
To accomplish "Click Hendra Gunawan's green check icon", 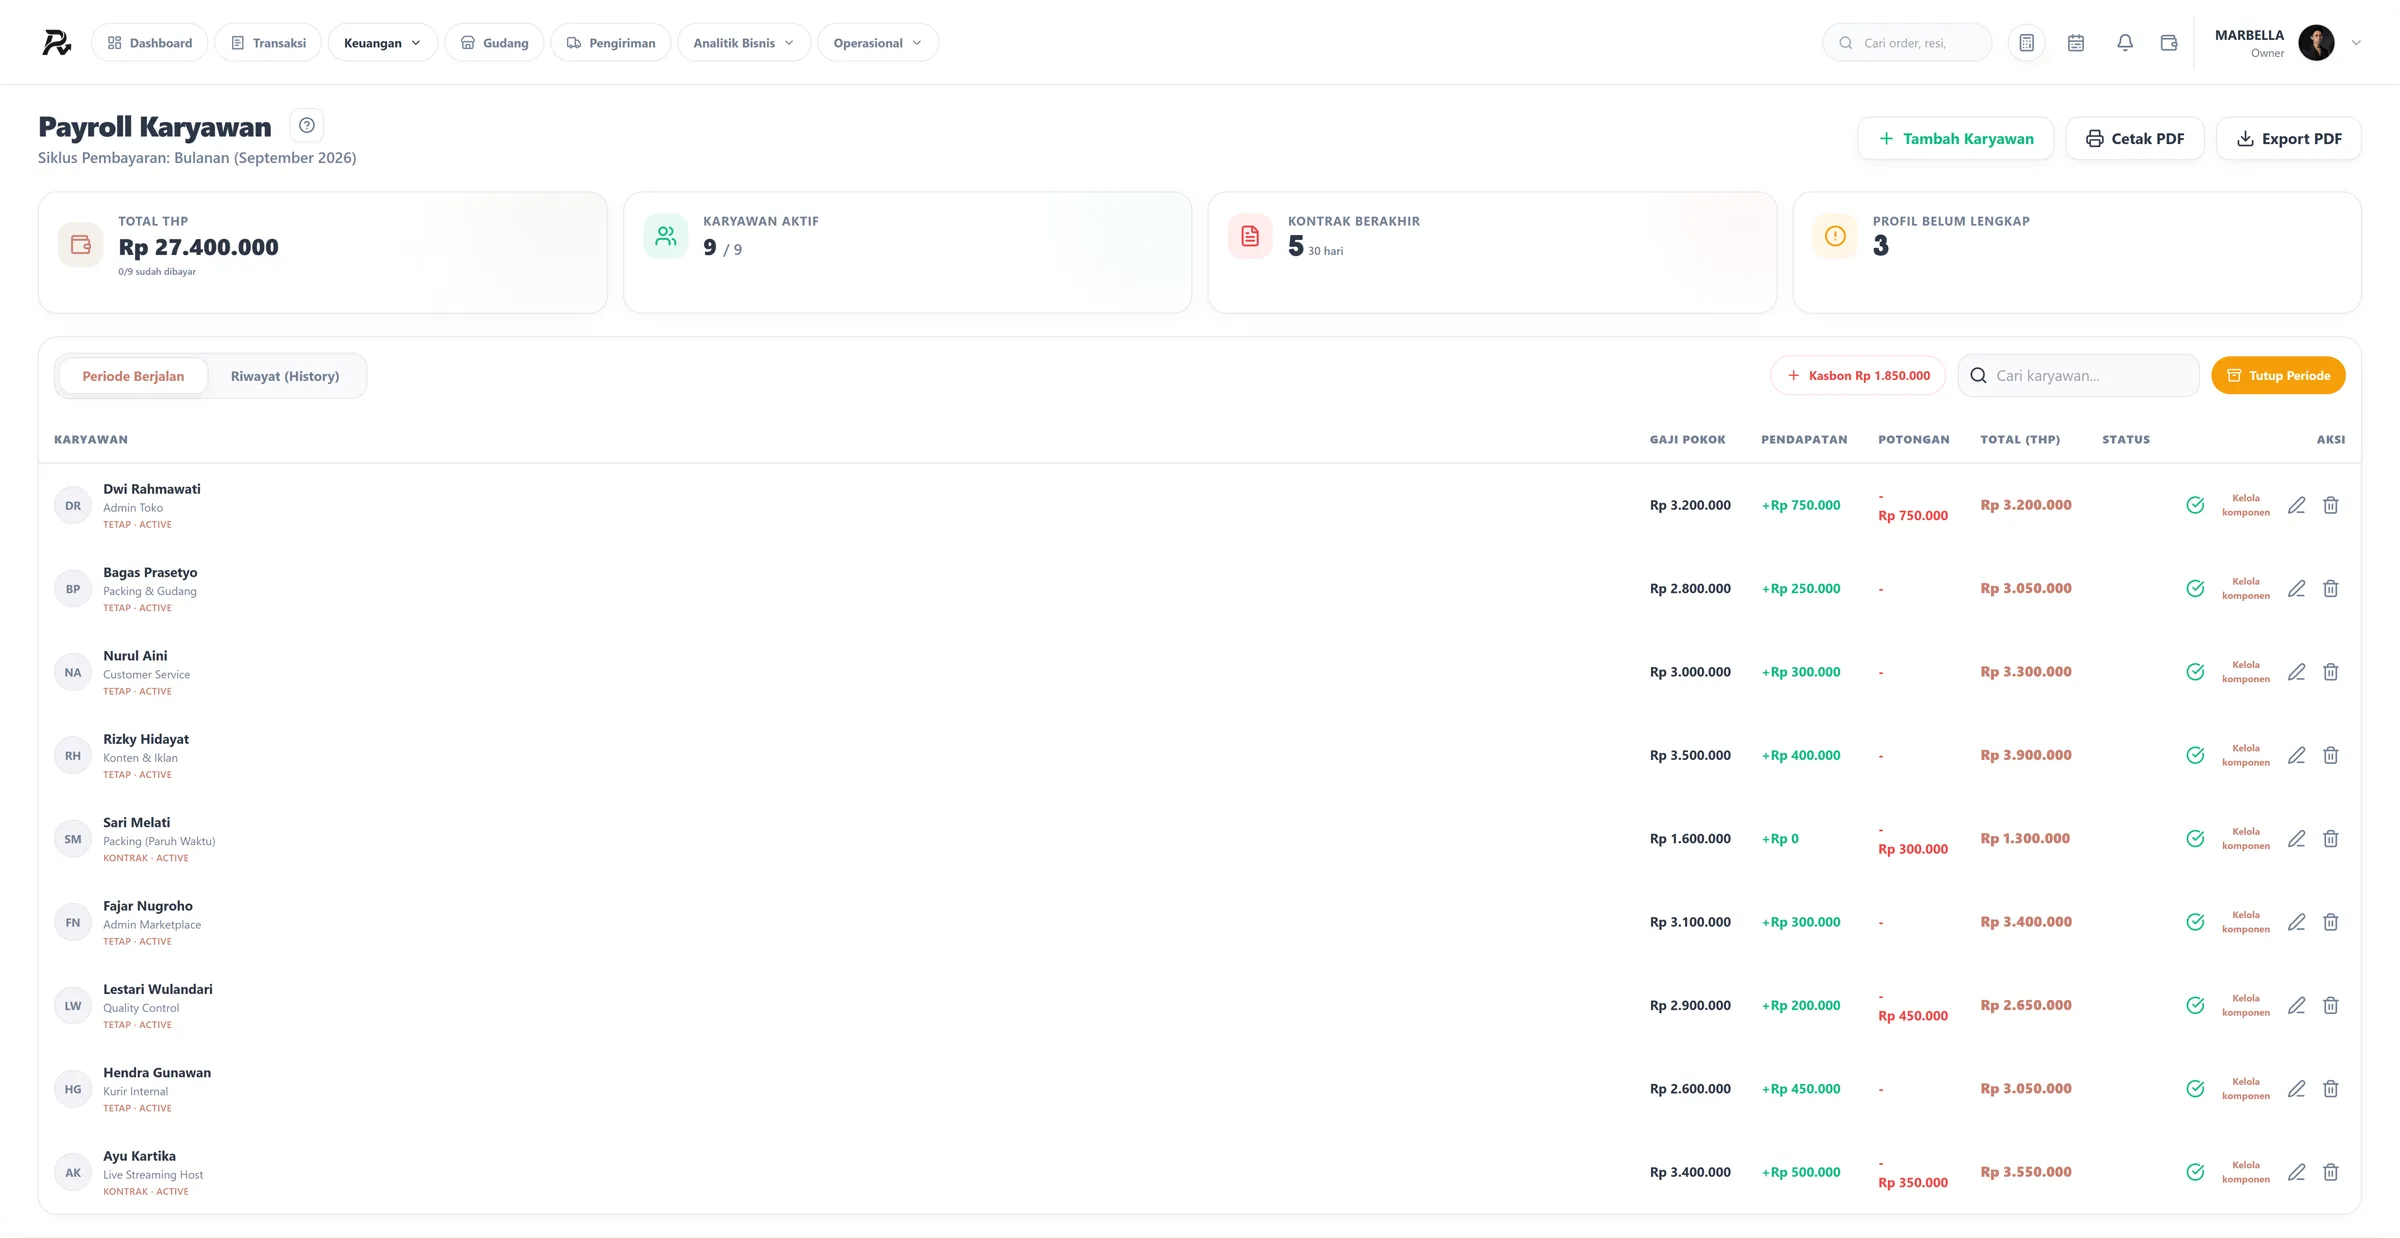I will [x=2195, y=1089].
